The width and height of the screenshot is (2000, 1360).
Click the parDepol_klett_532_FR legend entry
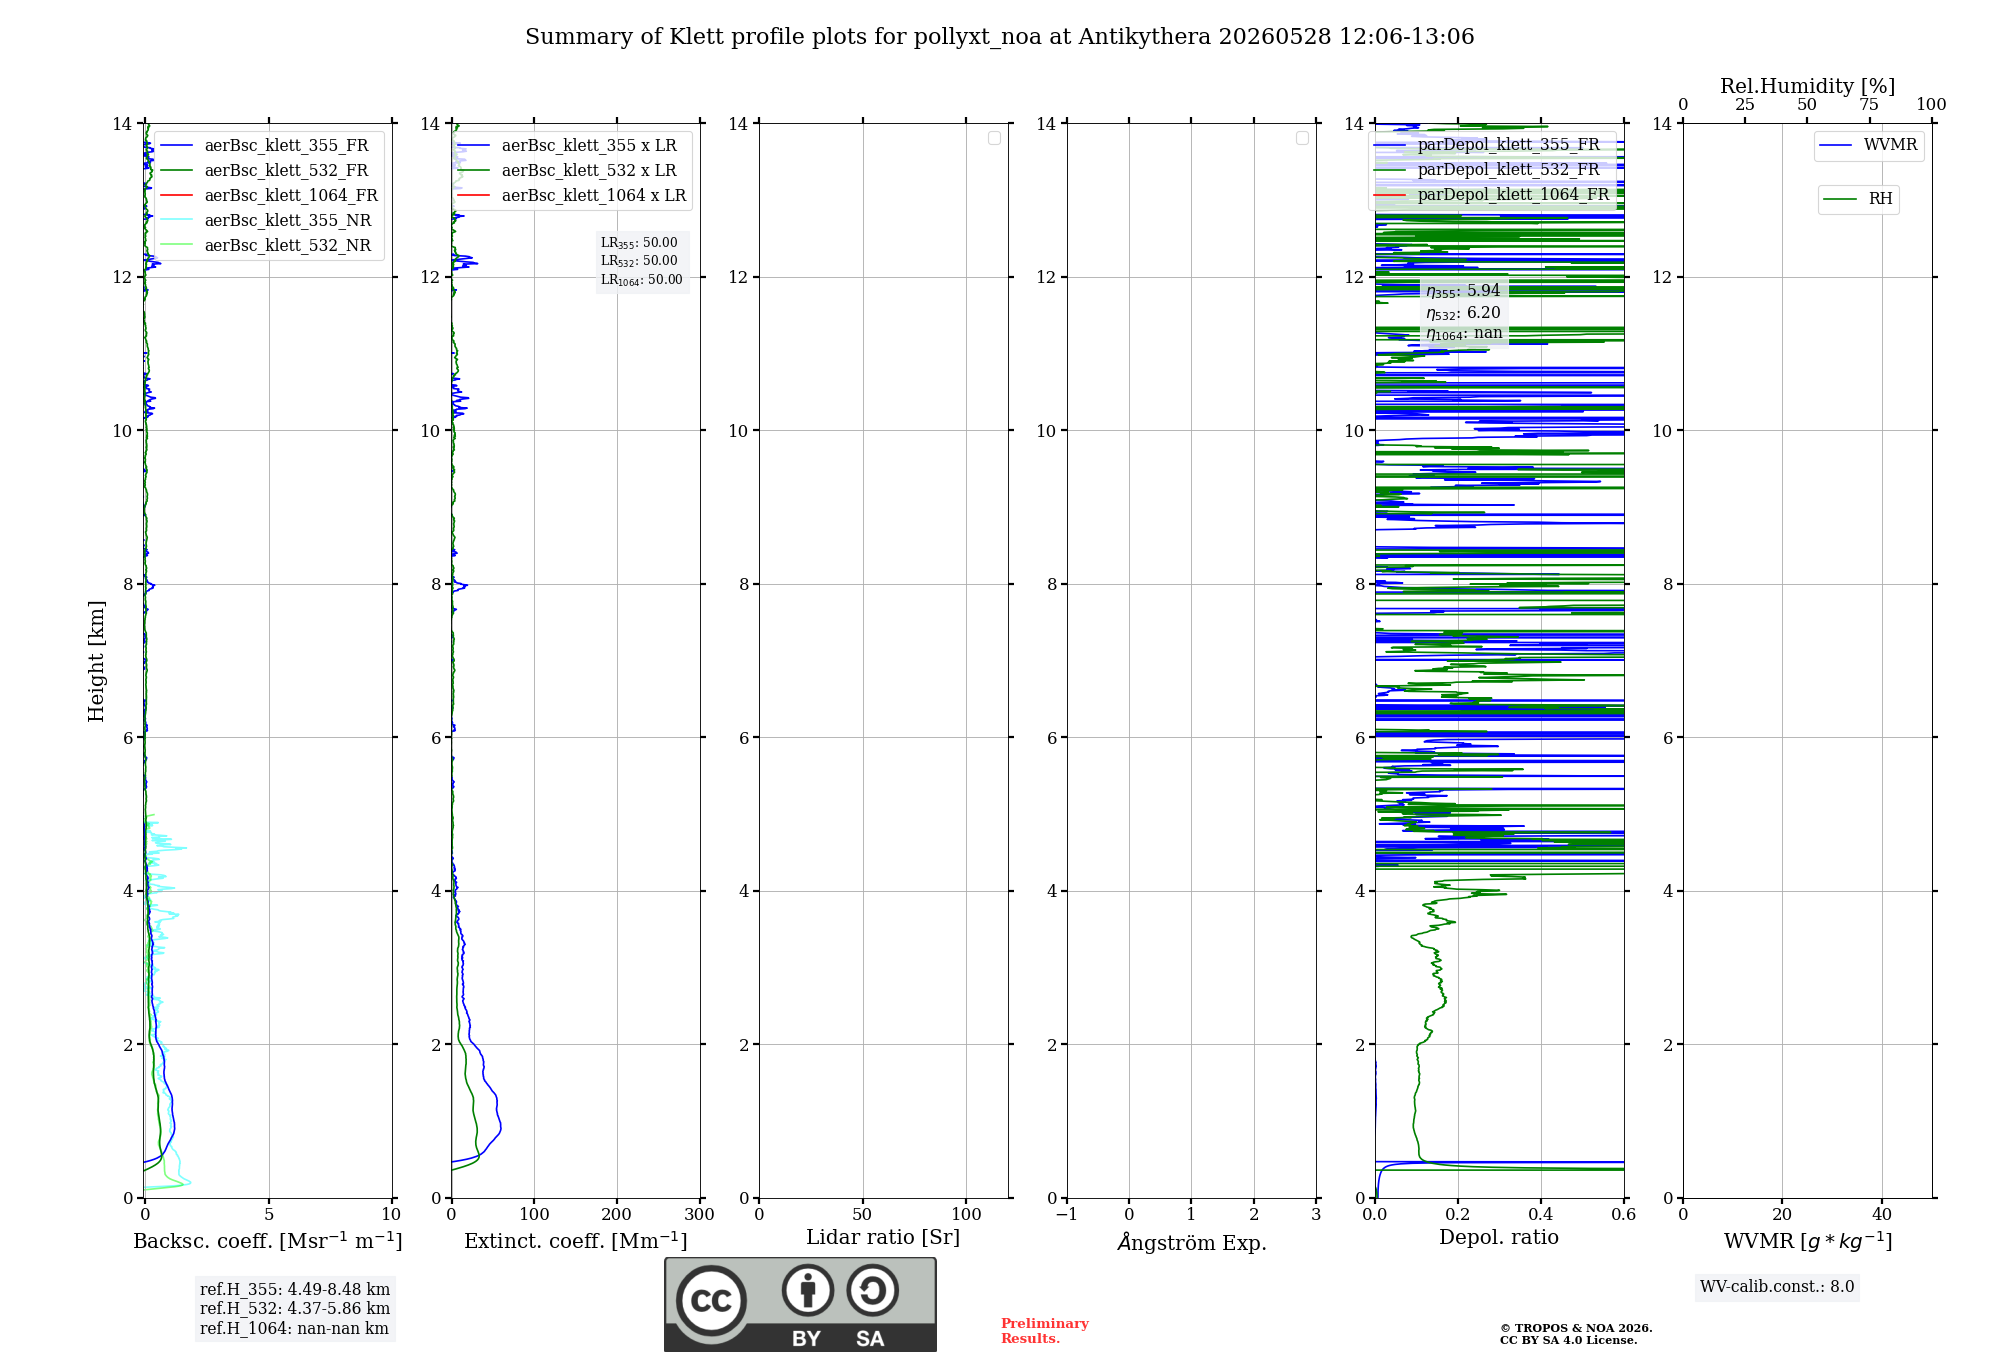(1488, 170)
